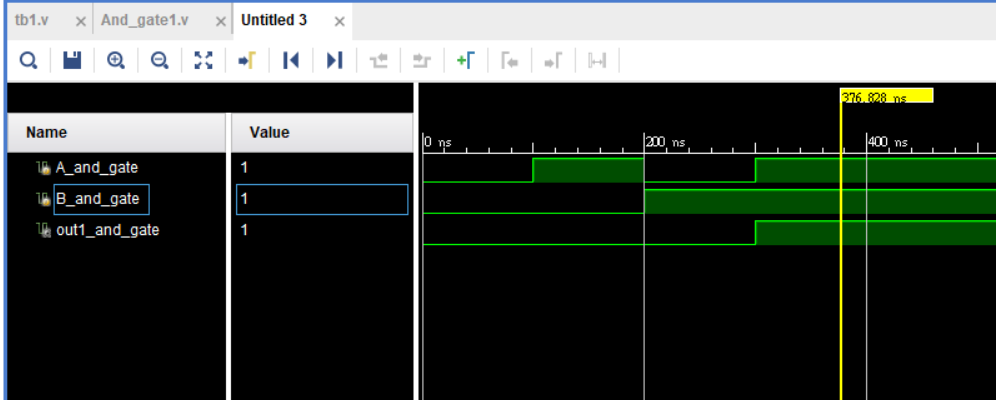
Task: Close the Untitled 3 tab
Action: 340,22
